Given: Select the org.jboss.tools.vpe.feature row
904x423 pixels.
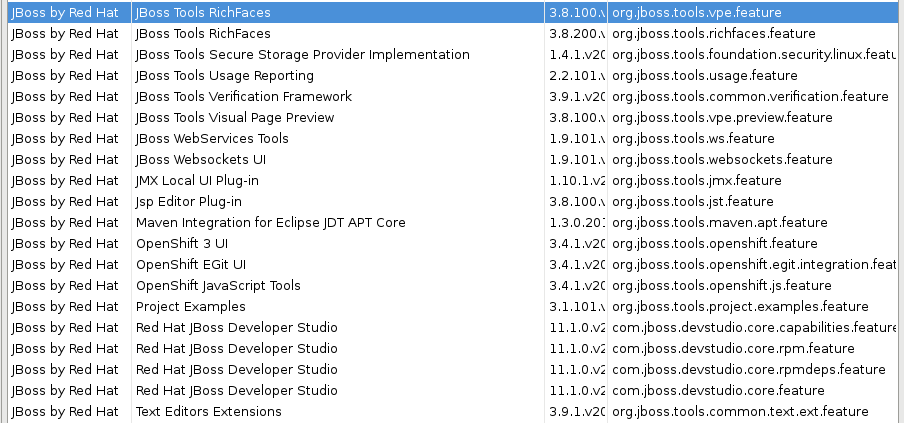Looking at the screenshot, I should [696, 13].
